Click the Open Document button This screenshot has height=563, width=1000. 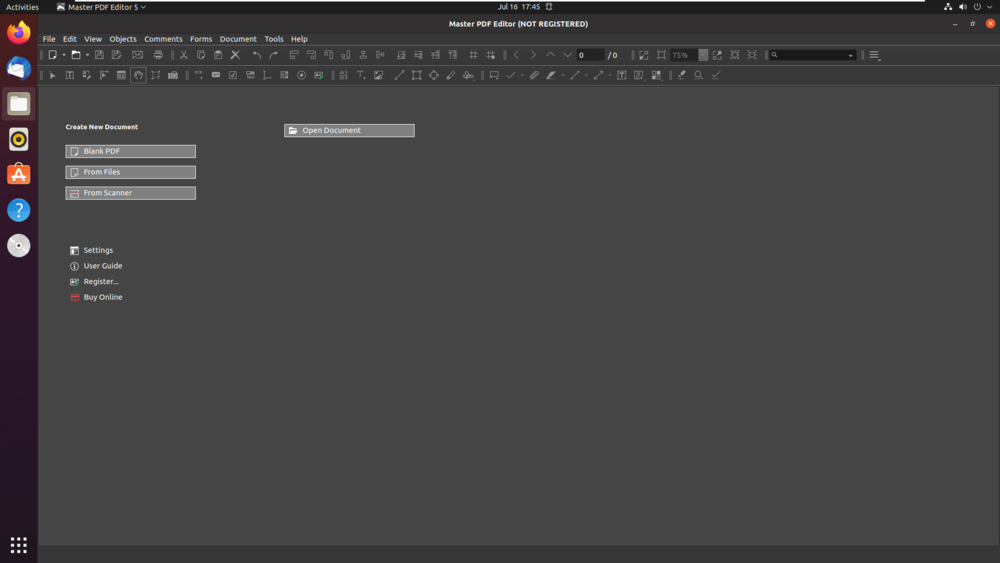tap(349, 130)
